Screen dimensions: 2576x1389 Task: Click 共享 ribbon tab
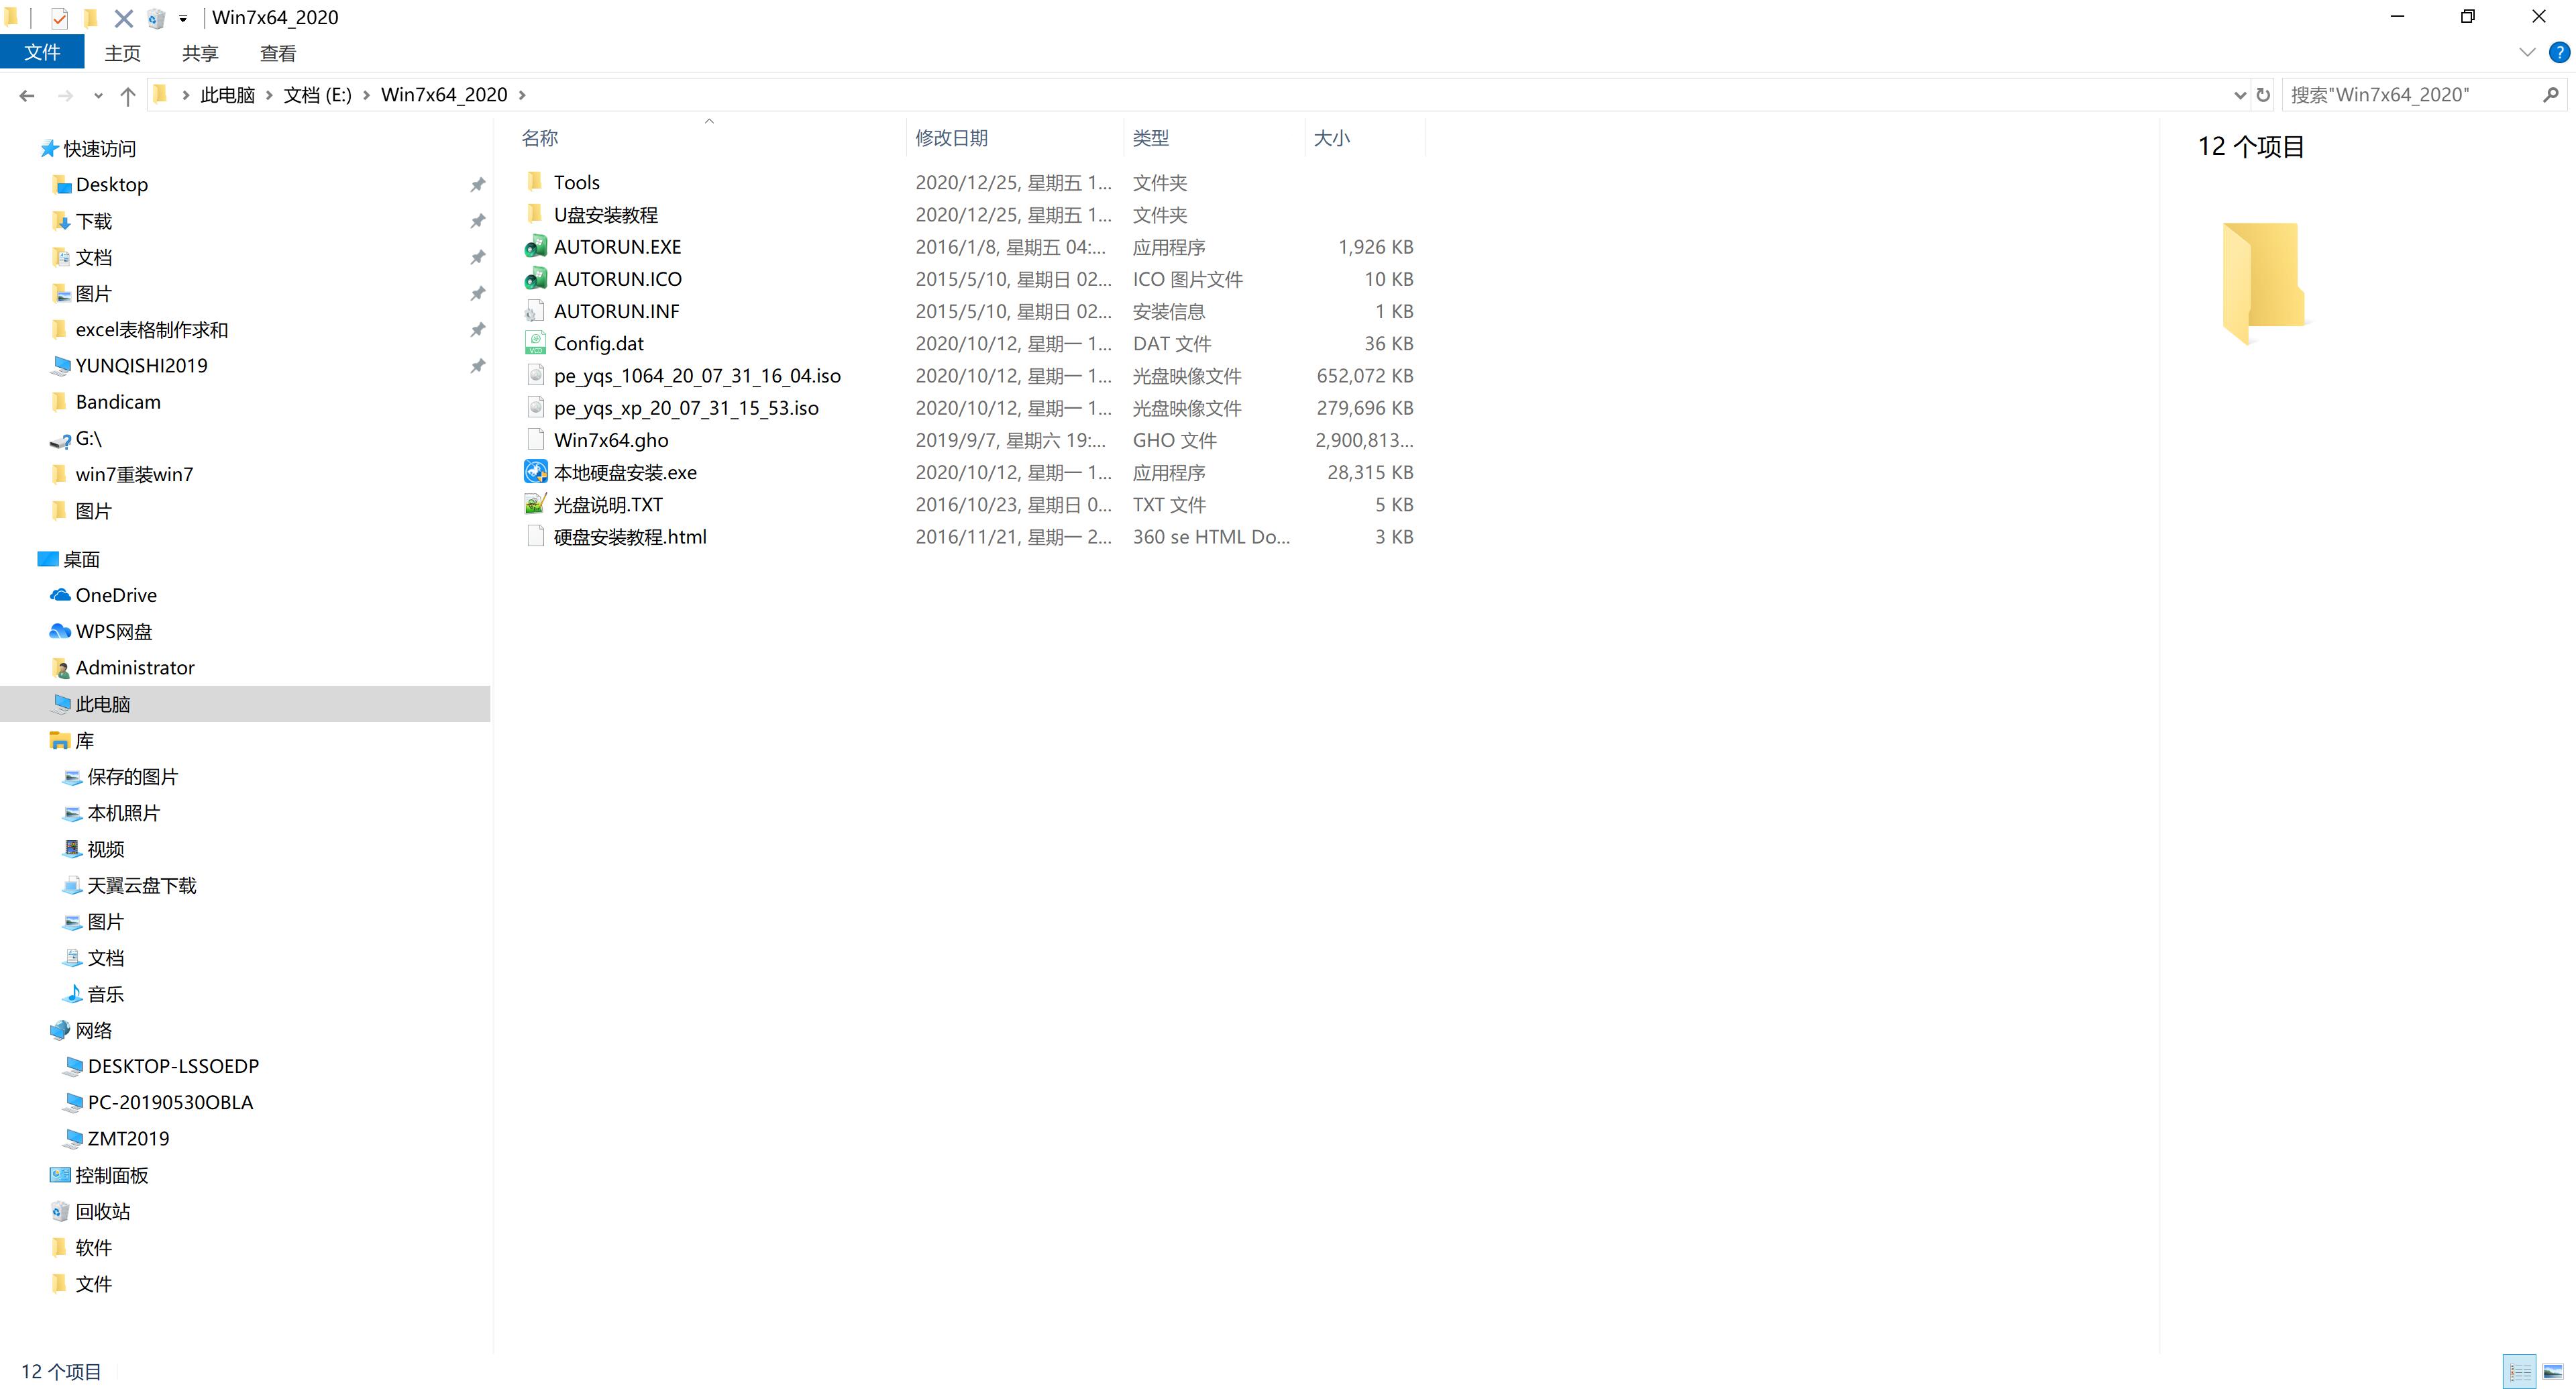pos(202,53)
